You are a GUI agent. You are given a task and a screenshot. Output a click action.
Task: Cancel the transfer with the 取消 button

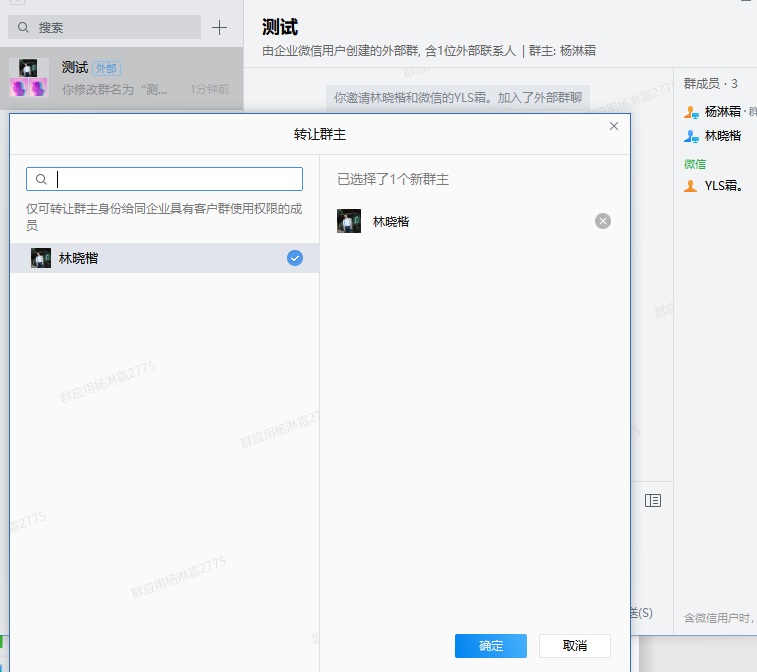pyautogui.click(x=574, y=646)
